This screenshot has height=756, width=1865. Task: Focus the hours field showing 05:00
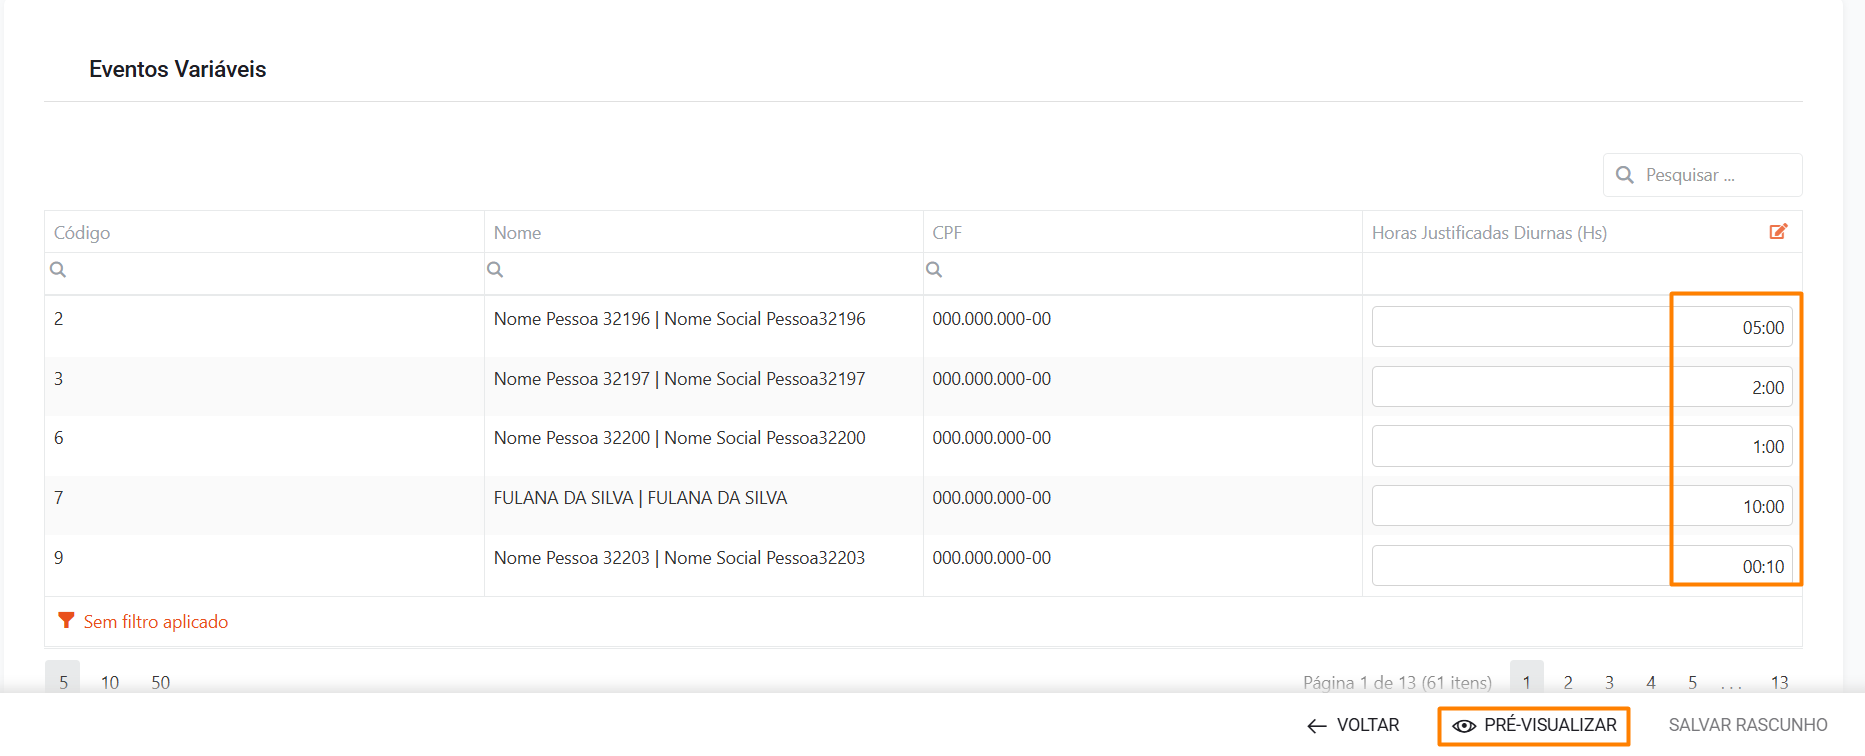[x=1581, y=327]
